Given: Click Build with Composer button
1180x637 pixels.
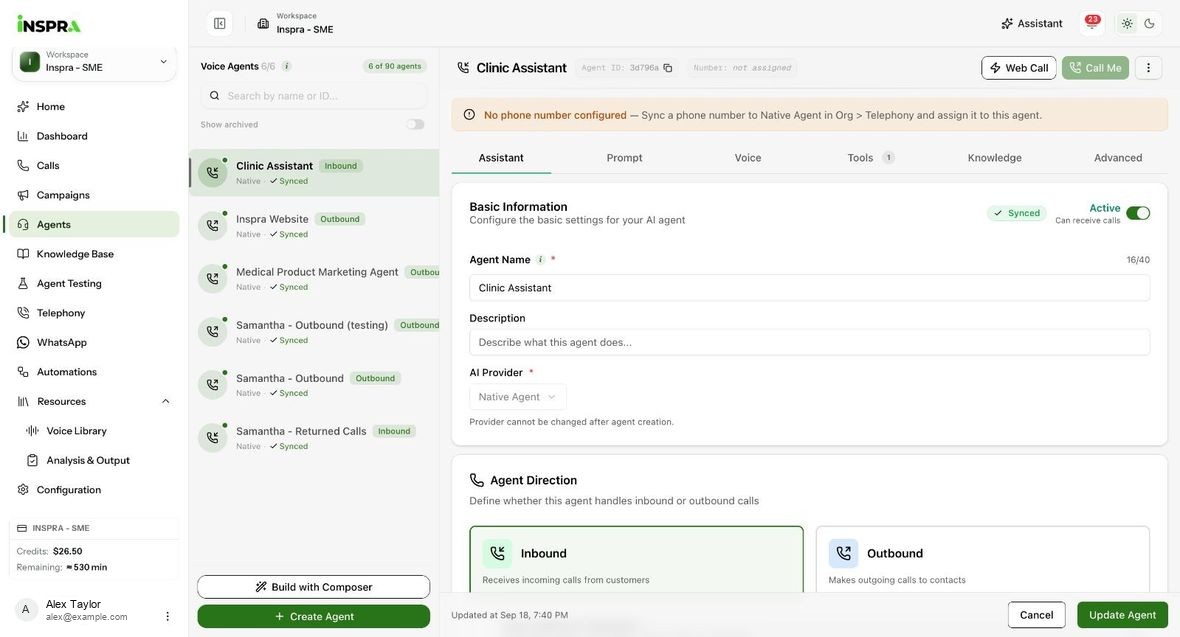Looking at the screenshot, I should [314, 587].
